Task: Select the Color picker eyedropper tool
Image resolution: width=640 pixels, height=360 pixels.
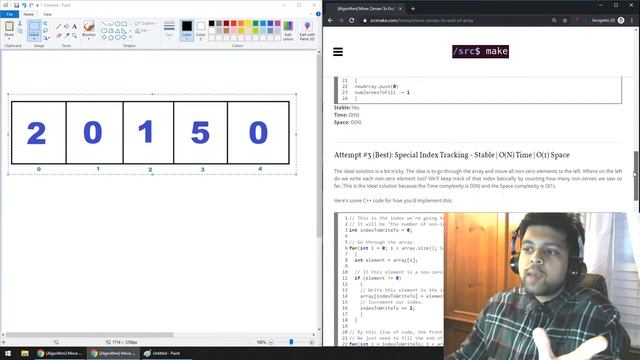Action: [67, 36]
